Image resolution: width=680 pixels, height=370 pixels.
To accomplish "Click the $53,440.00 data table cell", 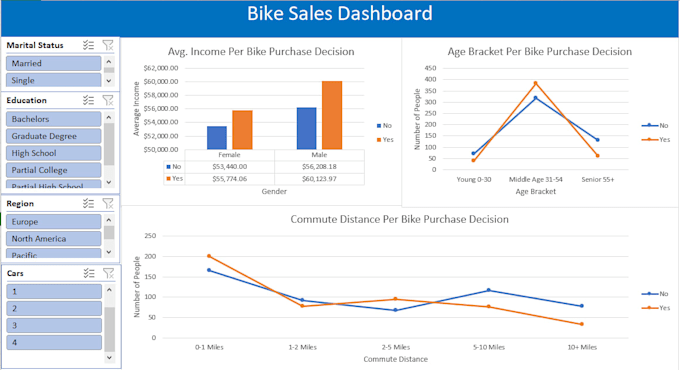I will [229, 166].
